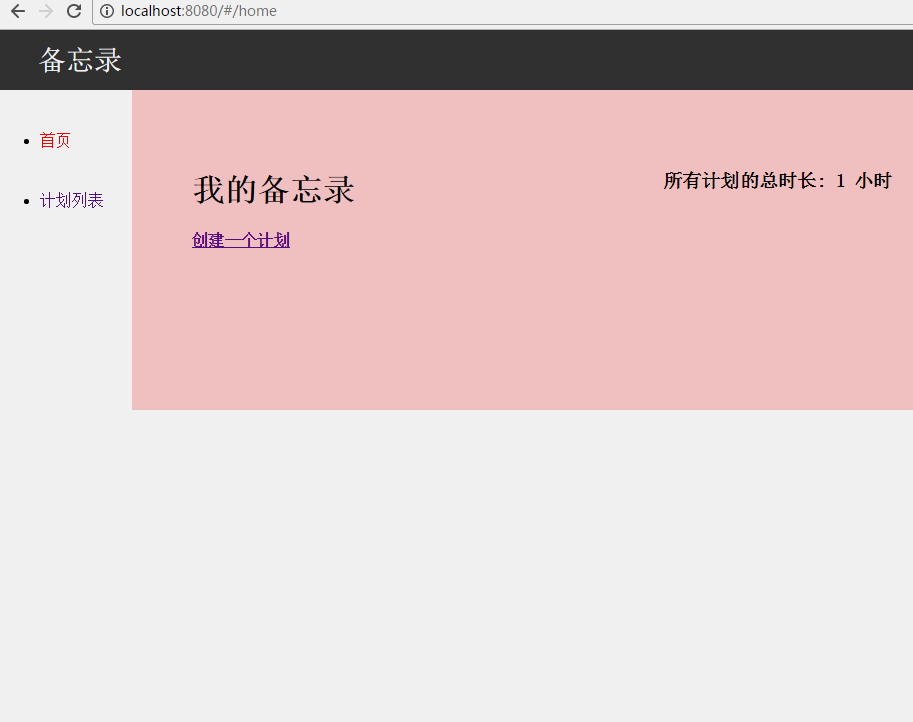This screenshot has height=722, width=913.
Task: Click the 我的备忘录 heading
Action: [x=273, y=190]
